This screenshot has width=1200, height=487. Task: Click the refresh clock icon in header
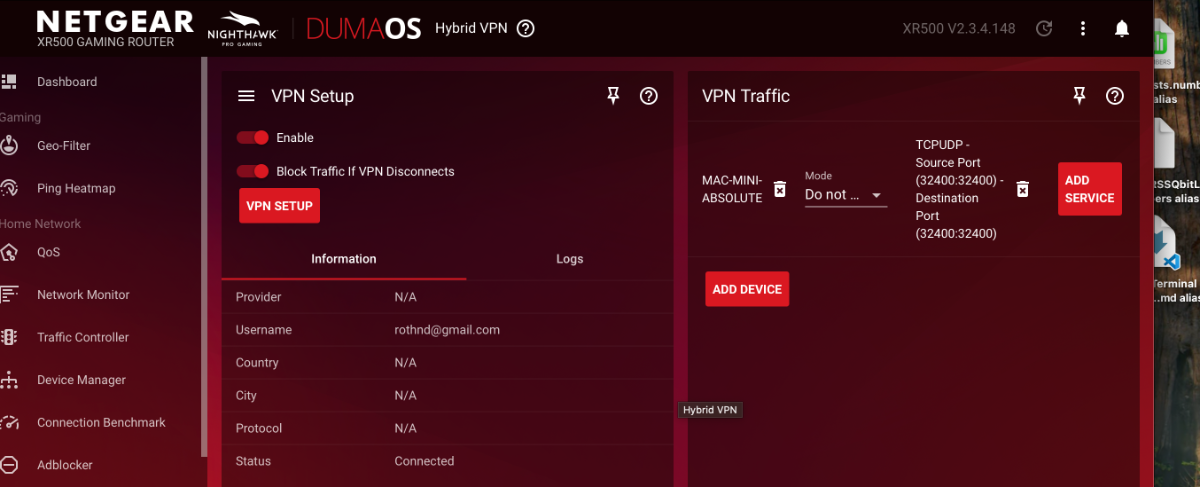tap(1044, 28)
